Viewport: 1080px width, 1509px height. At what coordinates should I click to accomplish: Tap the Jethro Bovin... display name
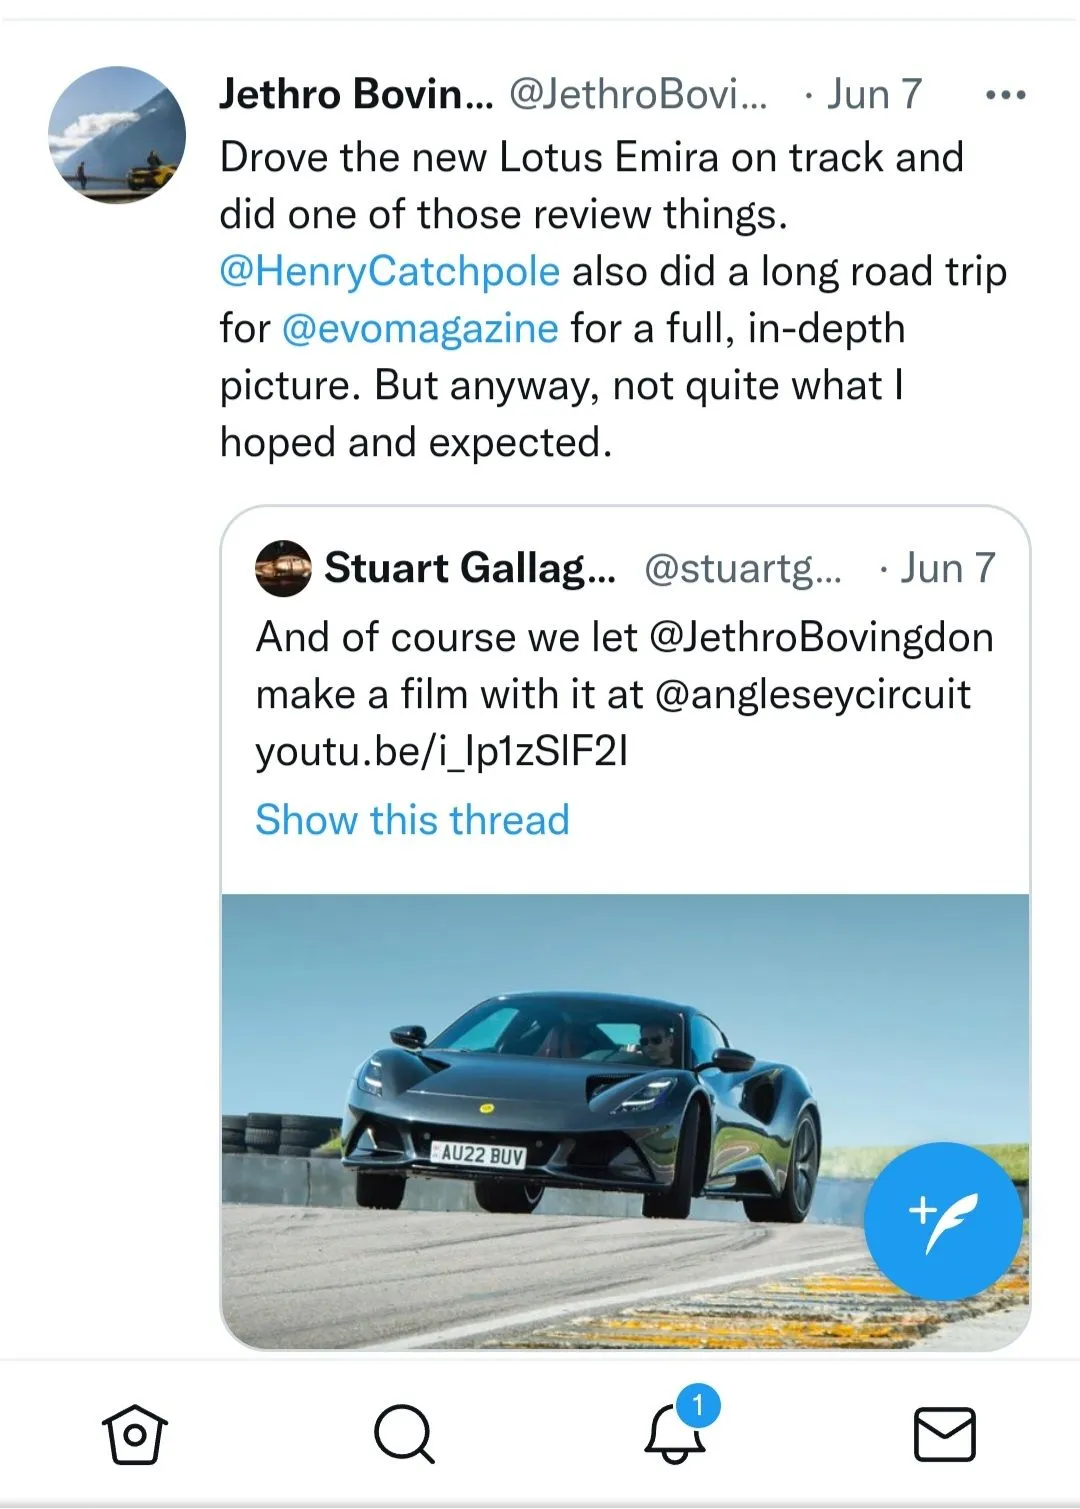point(356,95)
